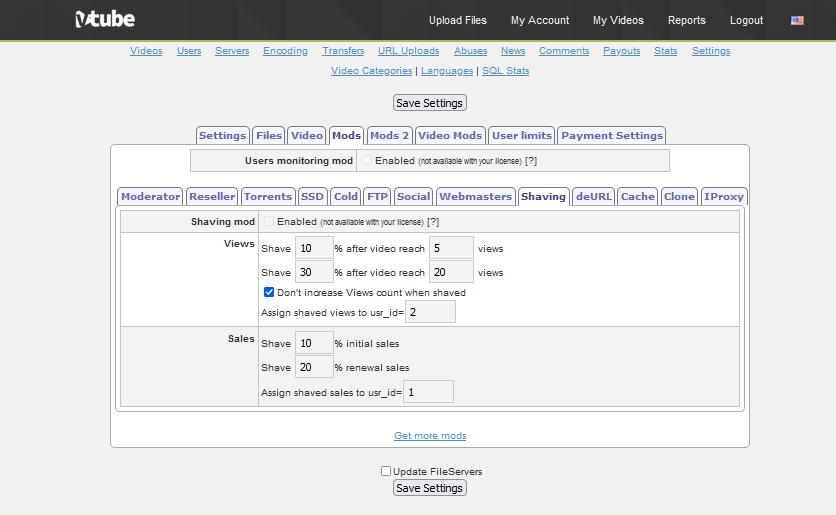Click the vtube logo
The image size is (836, 515).
tap(105, 20)
